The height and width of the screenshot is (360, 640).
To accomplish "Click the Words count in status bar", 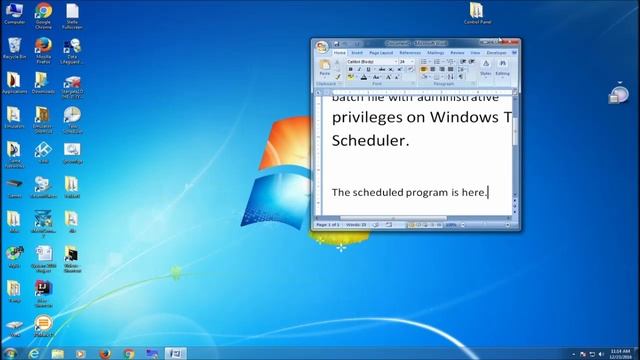I will pos(356,225).
